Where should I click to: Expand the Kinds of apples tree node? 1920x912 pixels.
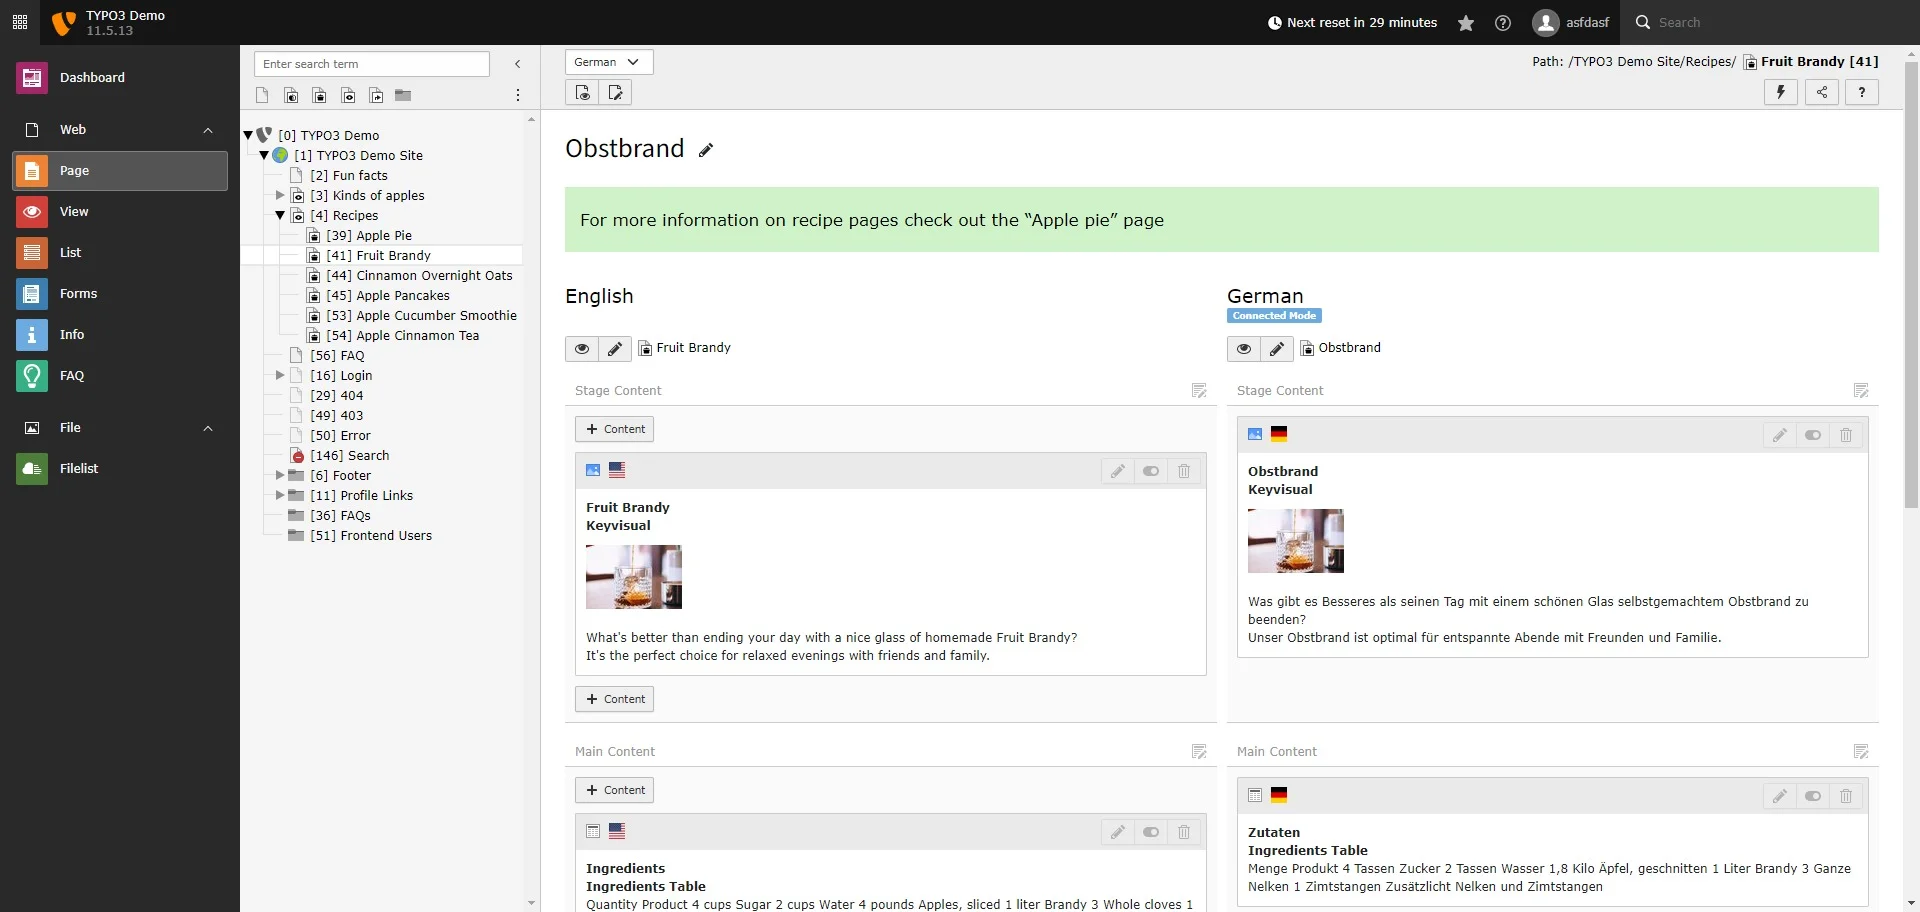(x=281, y=195)
